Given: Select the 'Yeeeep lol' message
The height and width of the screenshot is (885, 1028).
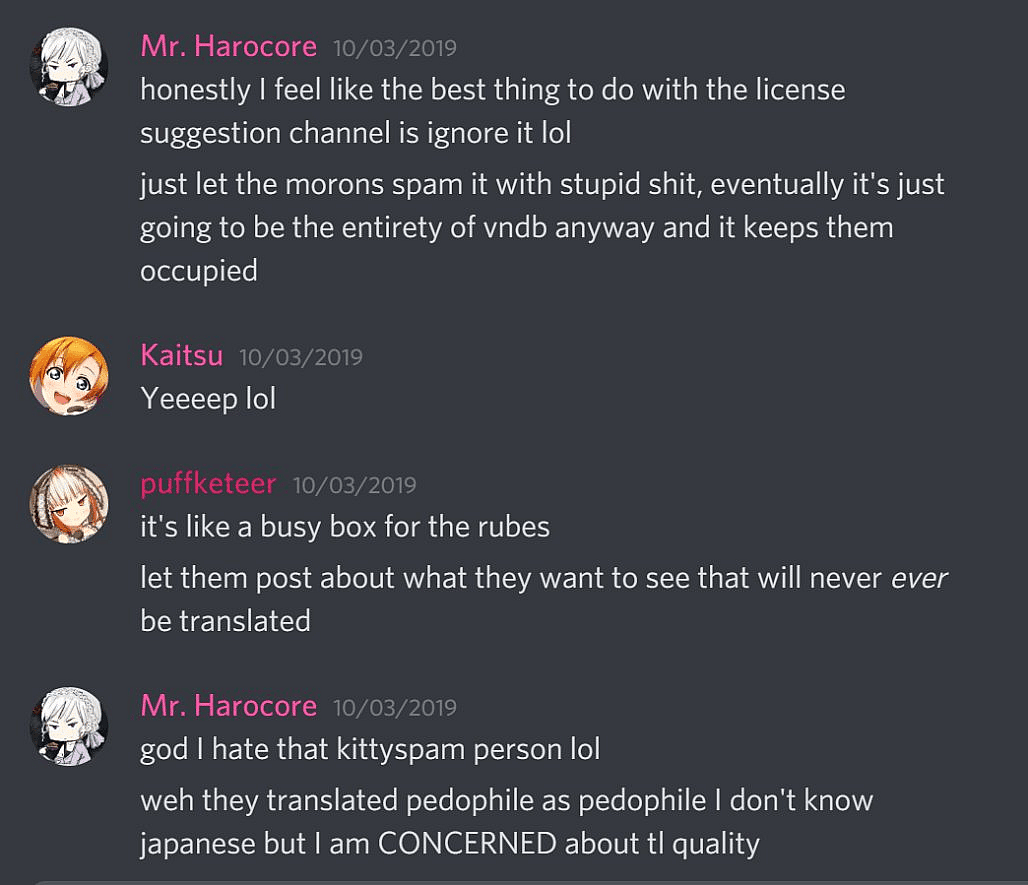Looking at the screenshot, I should pyautogui.click(x=208, y=399).
